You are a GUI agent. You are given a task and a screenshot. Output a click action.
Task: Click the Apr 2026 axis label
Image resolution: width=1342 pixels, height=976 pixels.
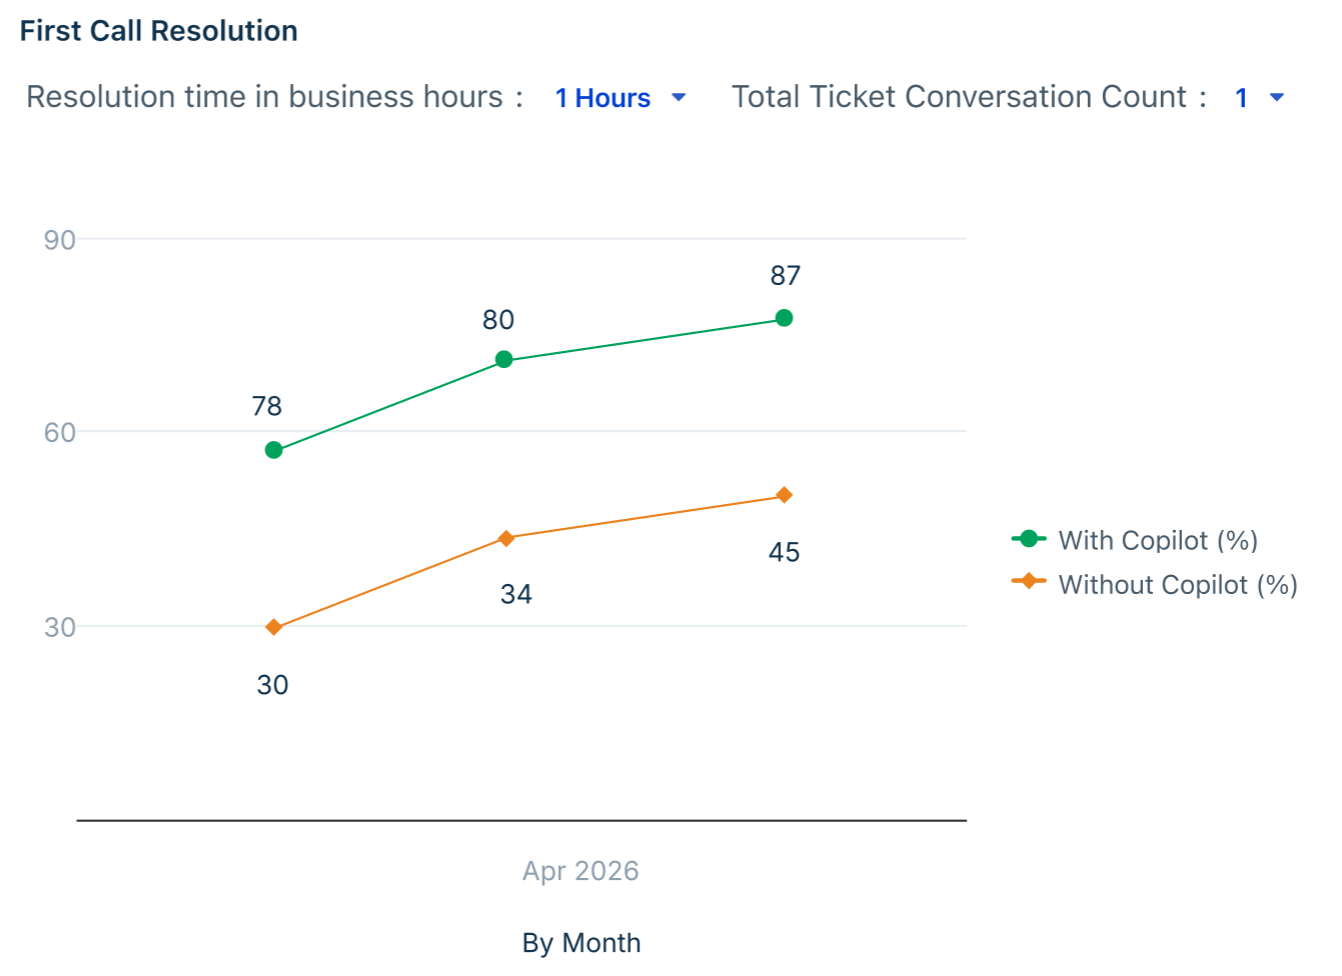tap(581, 871)
